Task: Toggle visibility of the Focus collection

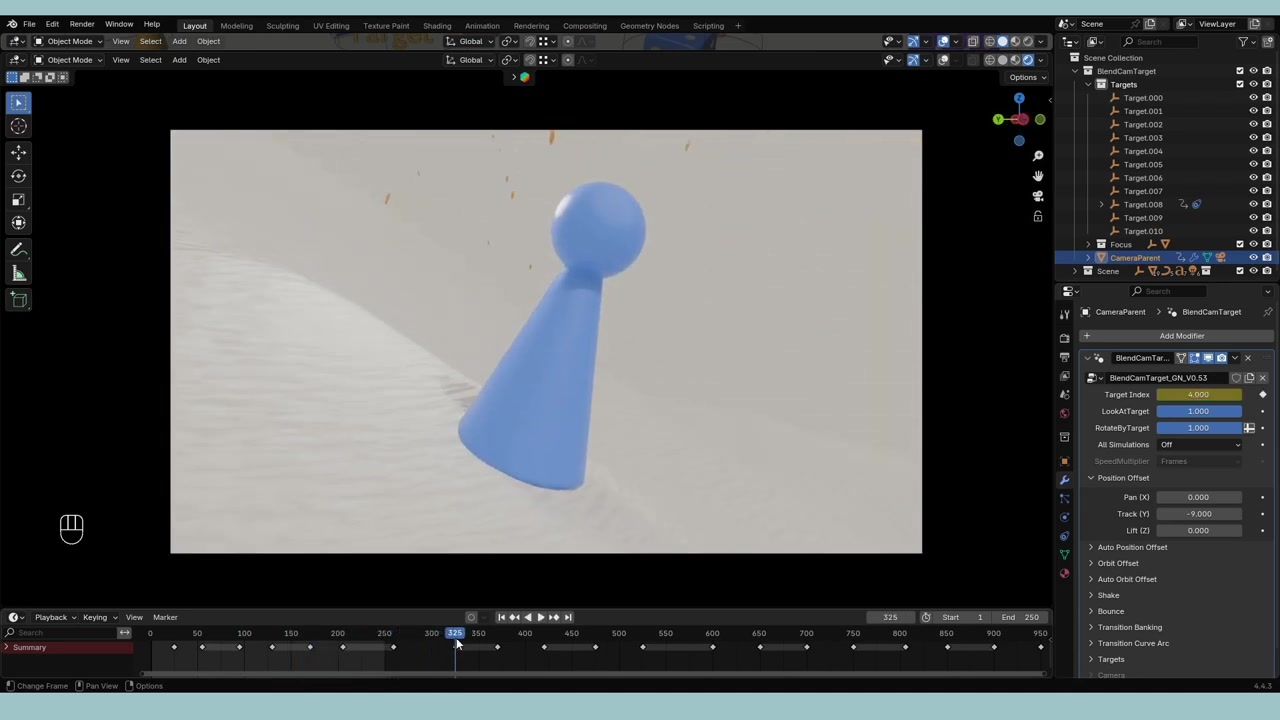Action: 1253,244
